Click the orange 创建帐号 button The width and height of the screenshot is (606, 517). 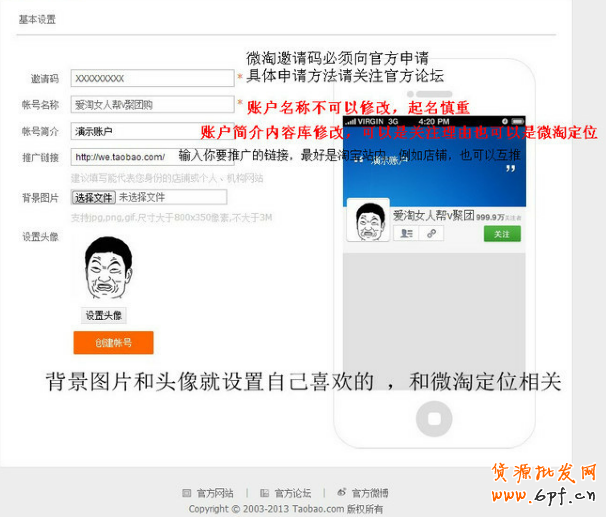click(113, 342)
